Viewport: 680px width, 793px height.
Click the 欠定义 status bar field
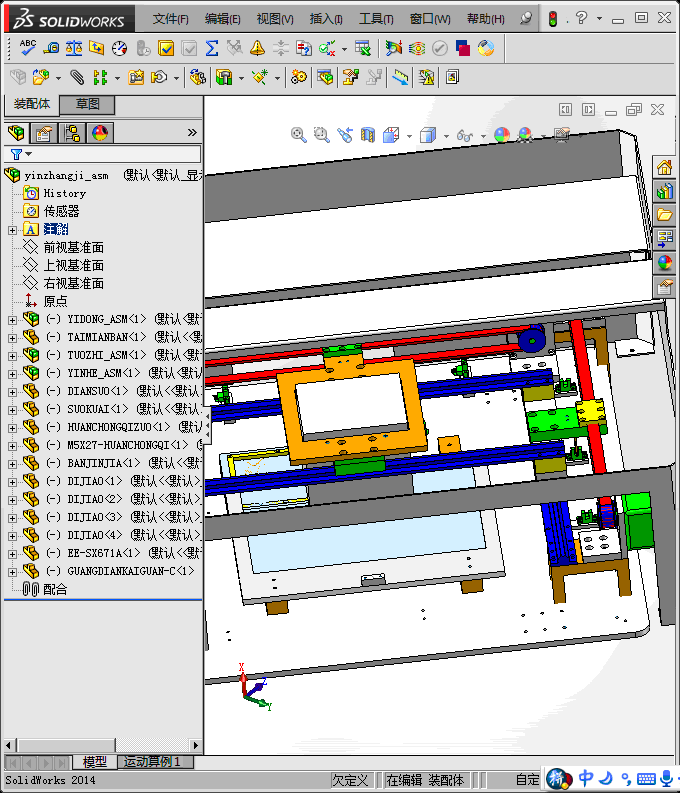[350, 780]
